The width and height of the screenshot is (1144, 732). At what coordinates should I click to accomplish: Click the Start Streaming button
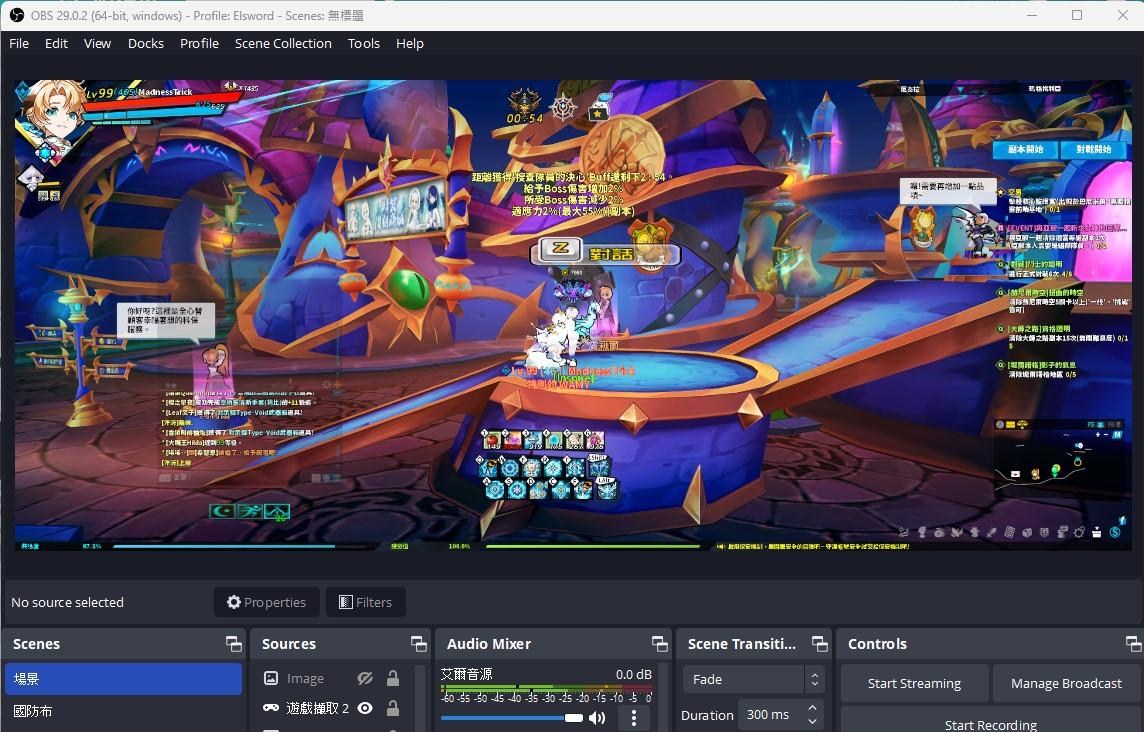coord(914,683)
